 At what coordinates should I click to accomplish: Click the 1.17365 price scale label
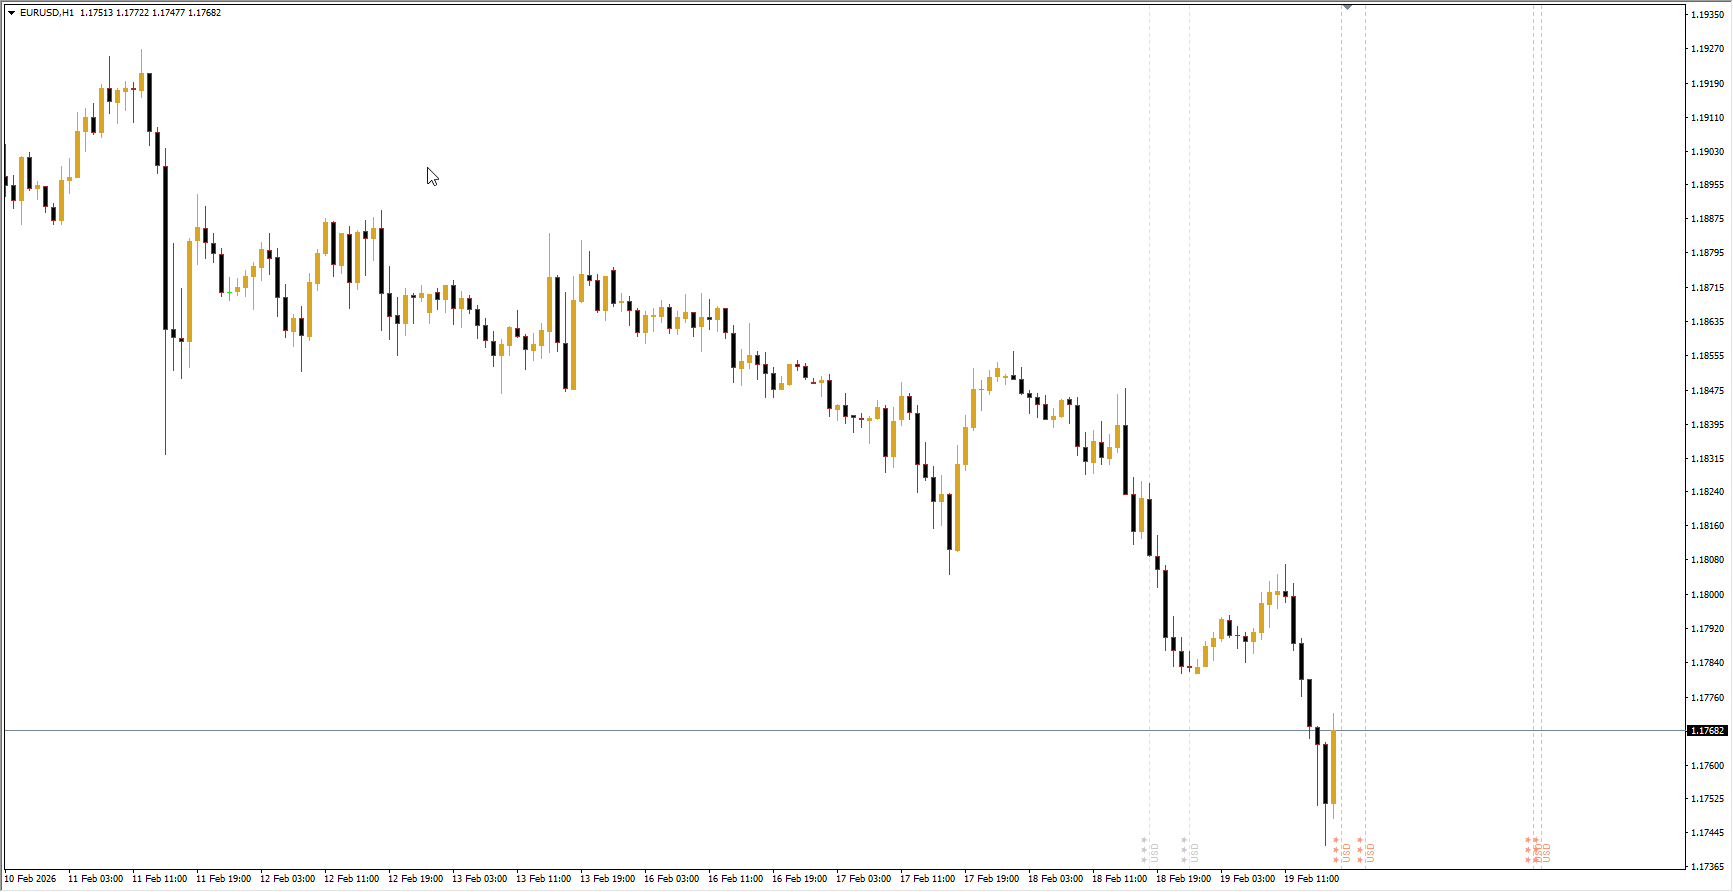tap(1707, 867)
